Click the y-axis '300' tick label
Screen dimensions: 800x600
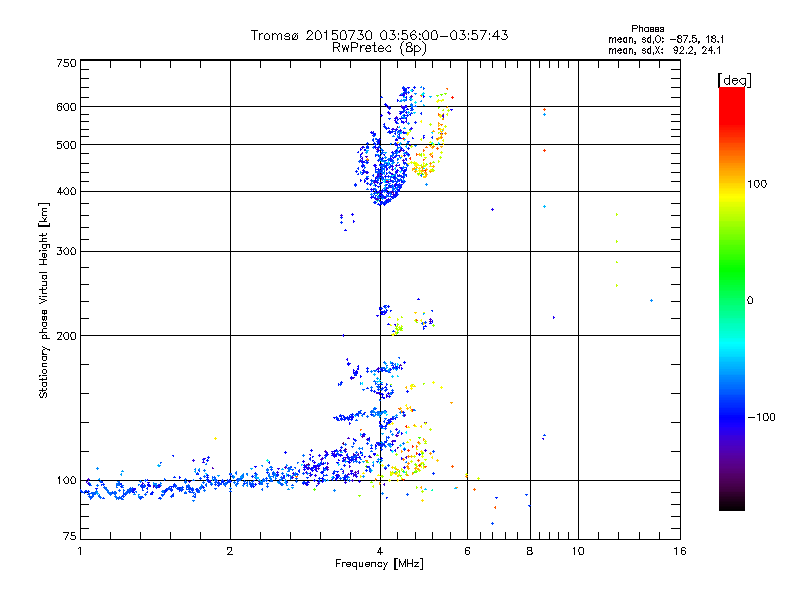pyautogui.click(x=66, y=252)
